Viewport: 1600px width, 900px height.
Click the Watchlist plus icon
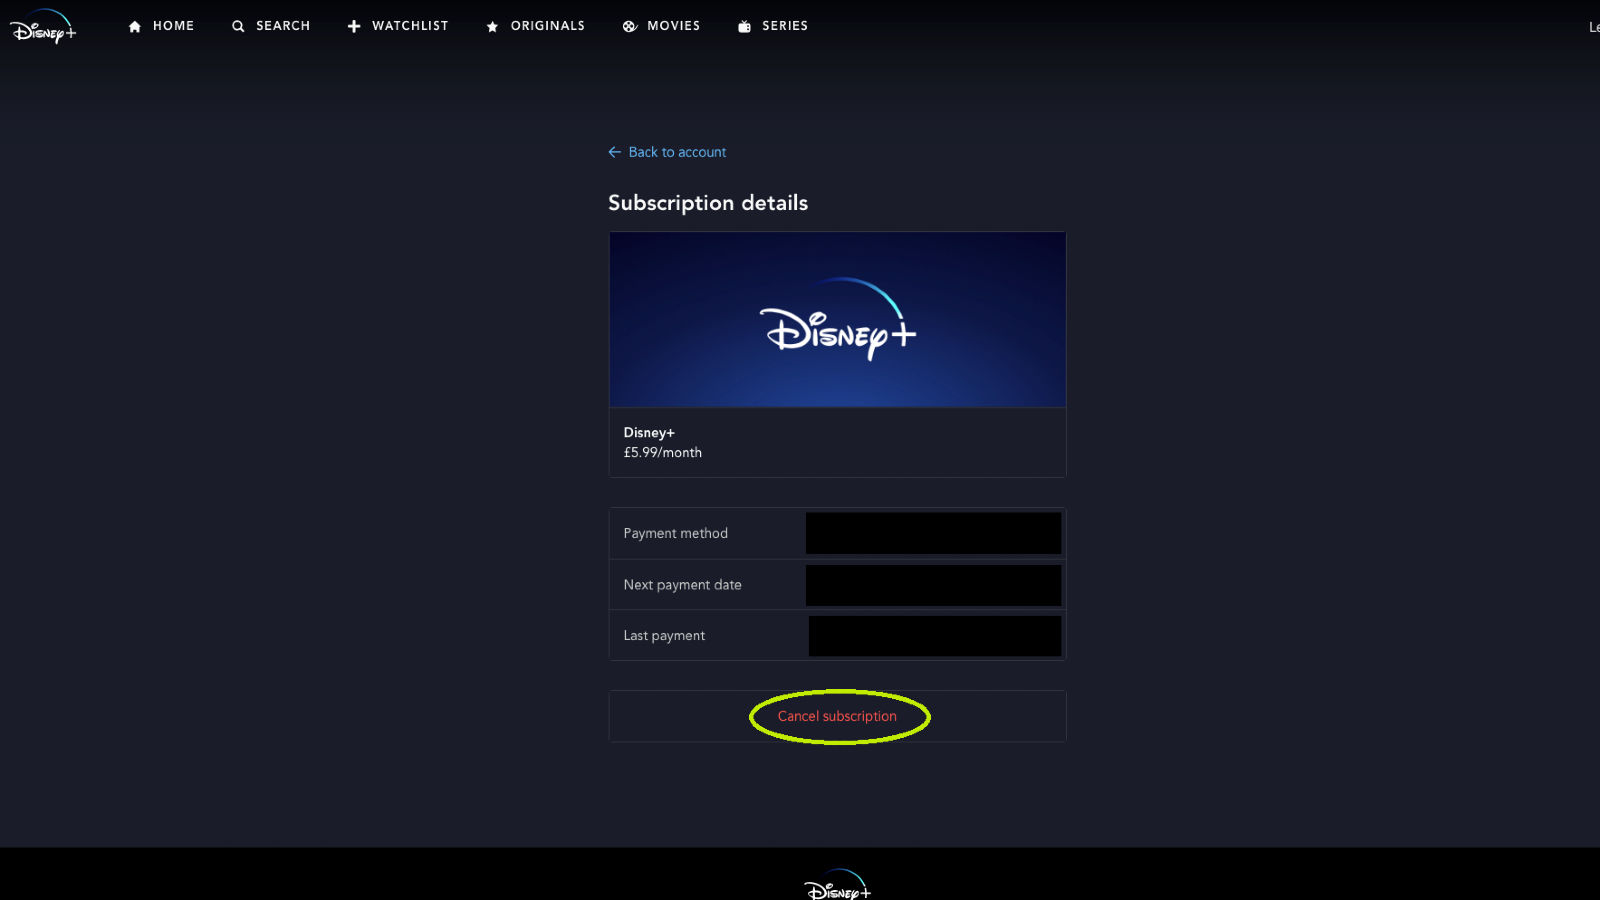(354, 25)
